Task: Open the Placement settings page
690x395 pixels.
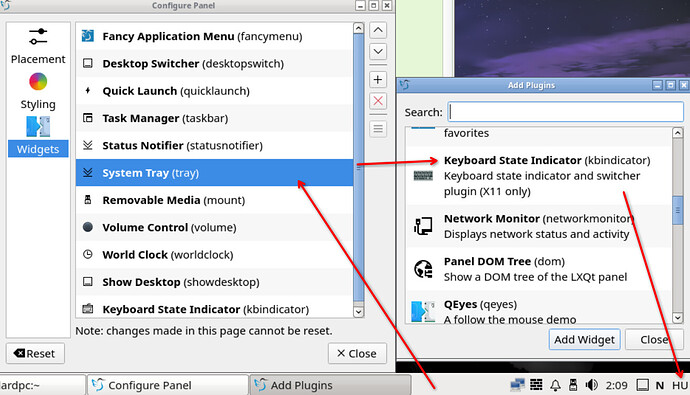Action: 38,46
